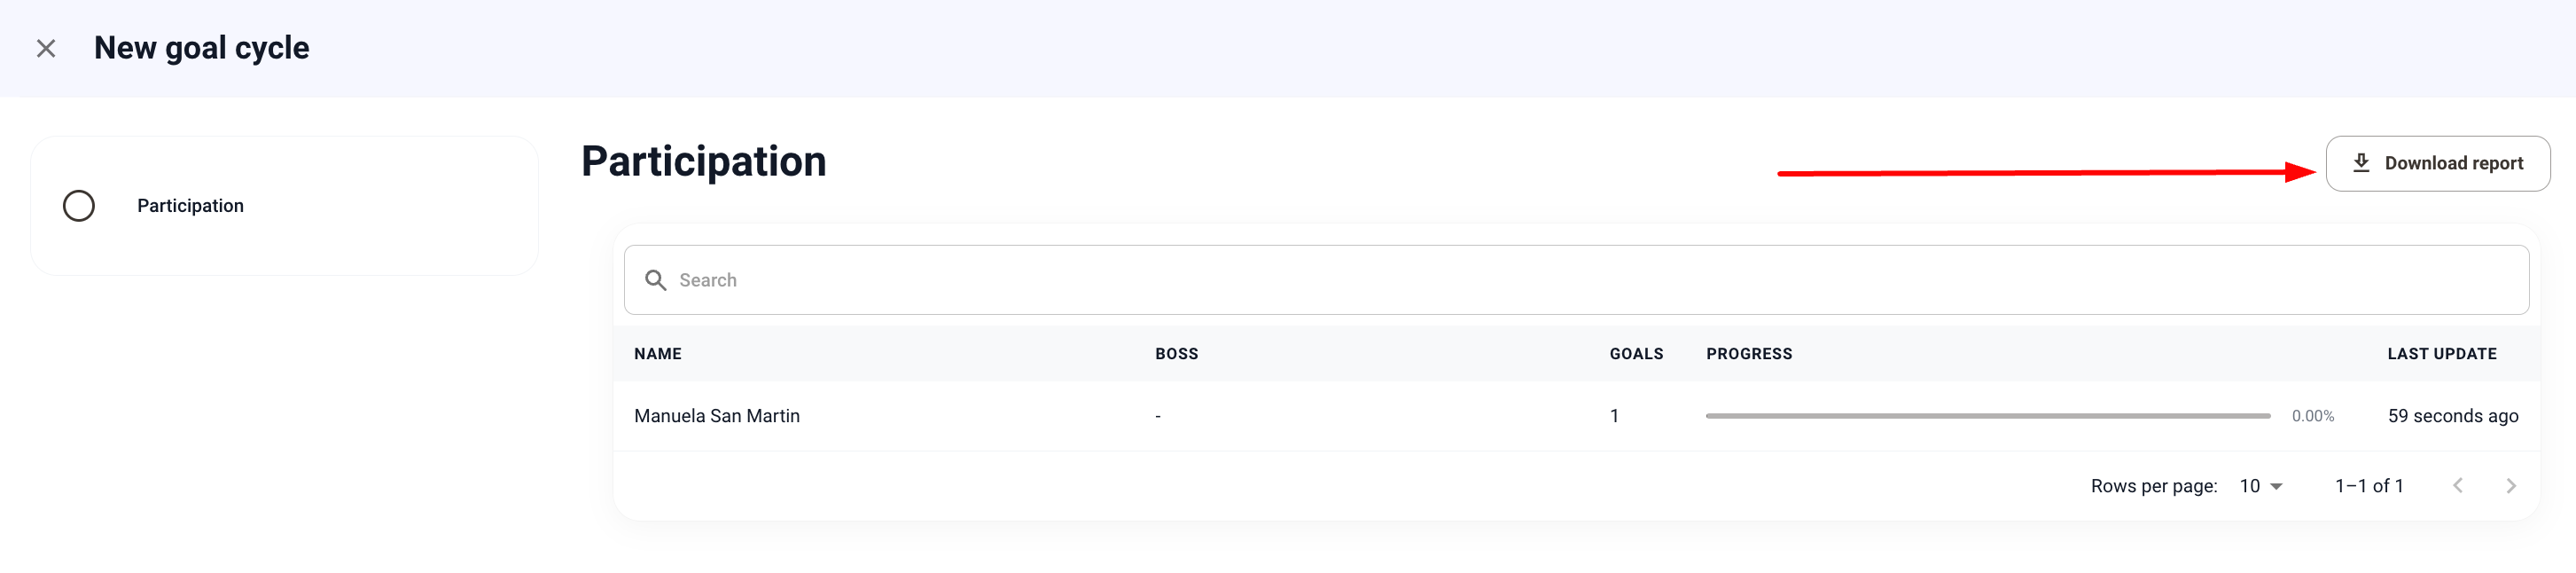
Task: Click the search magnifier icon
Action: [656, 280]
